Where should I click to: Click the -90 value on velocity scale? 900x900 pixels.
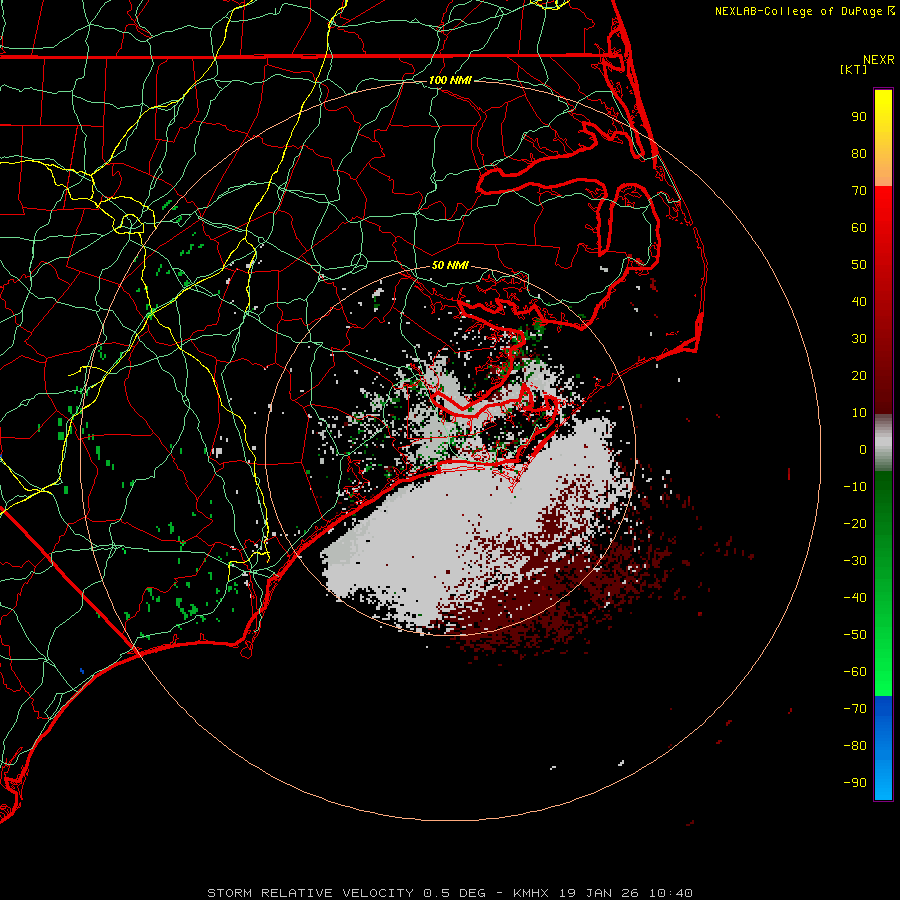click(x=855, y=783)
